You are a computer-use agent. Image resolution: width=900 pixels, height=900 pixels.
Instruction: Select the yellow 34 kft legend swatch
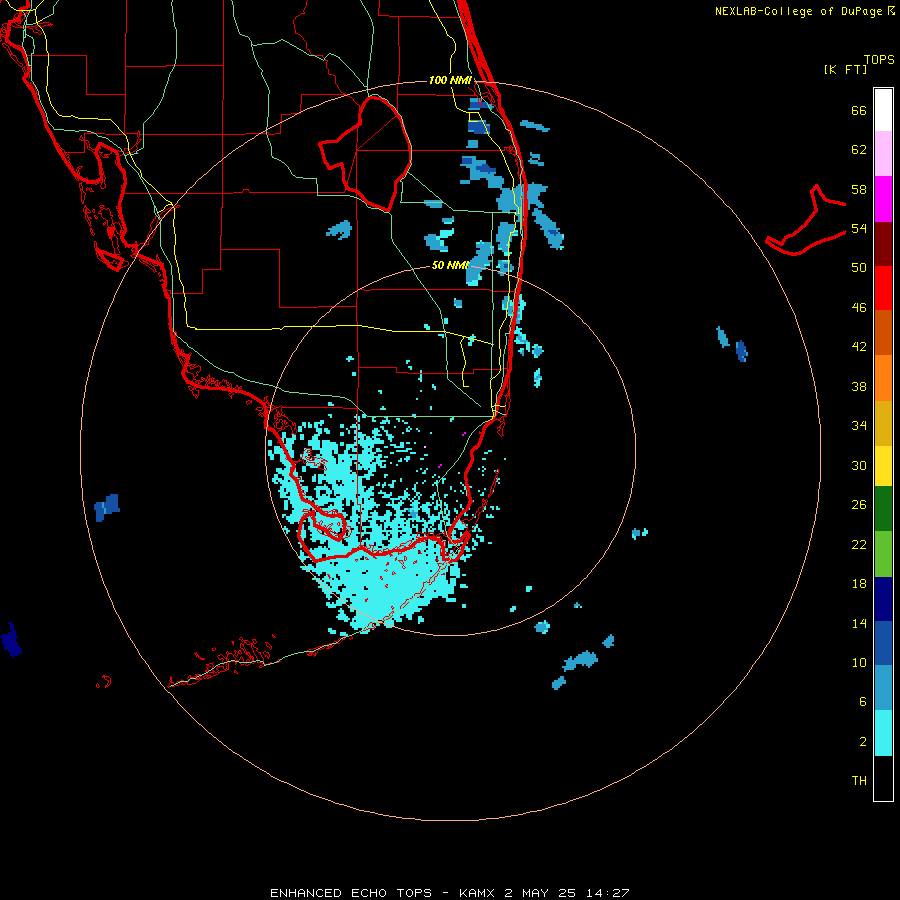[x=883, y=466]
